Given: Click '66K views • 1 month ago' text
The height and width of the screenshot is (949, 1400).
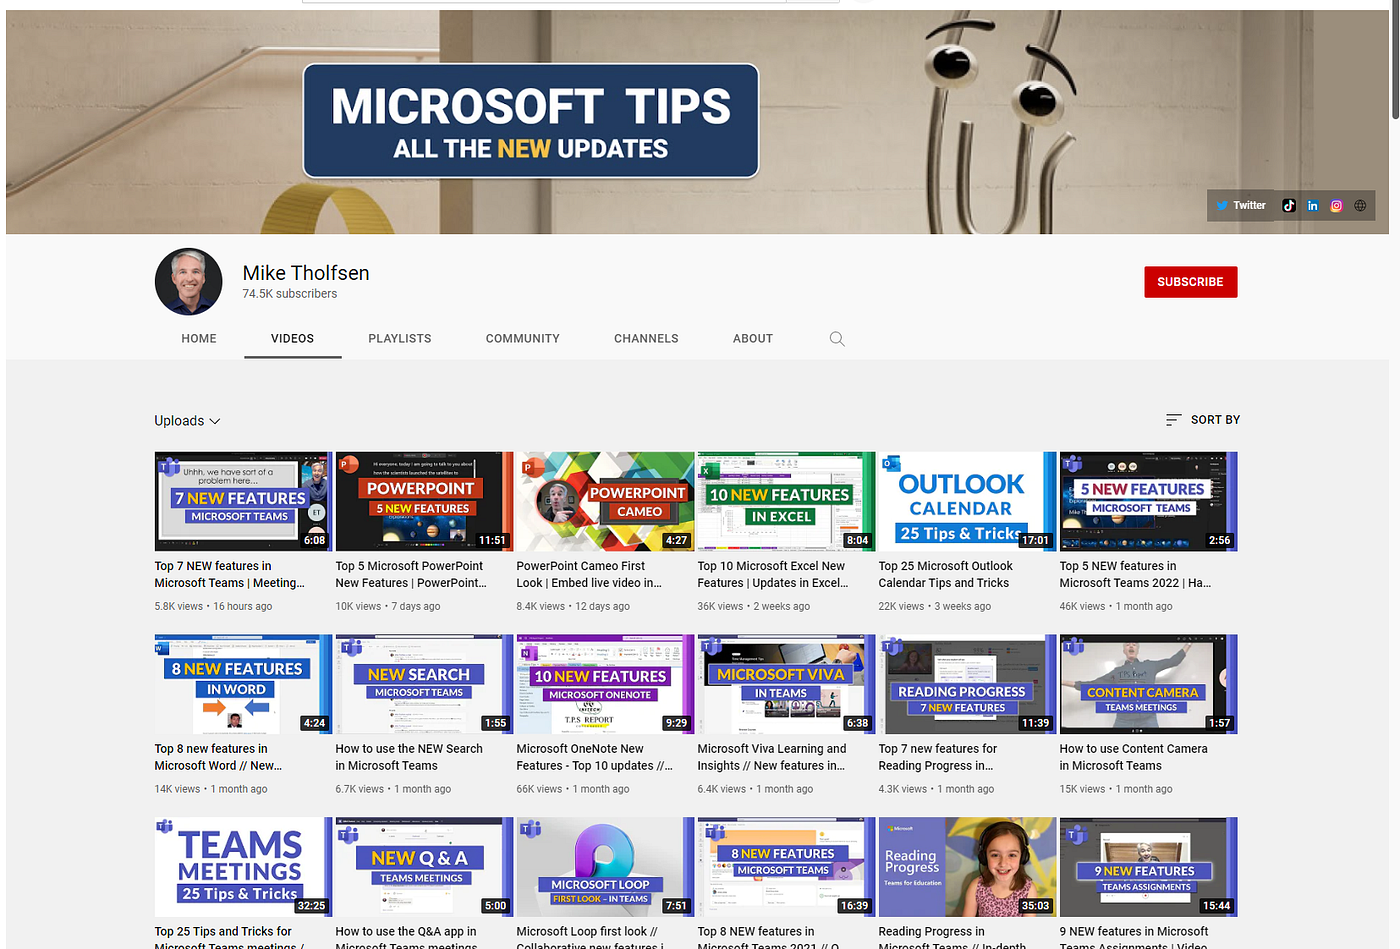Looking at the screenshot, I should coord(573,789).
